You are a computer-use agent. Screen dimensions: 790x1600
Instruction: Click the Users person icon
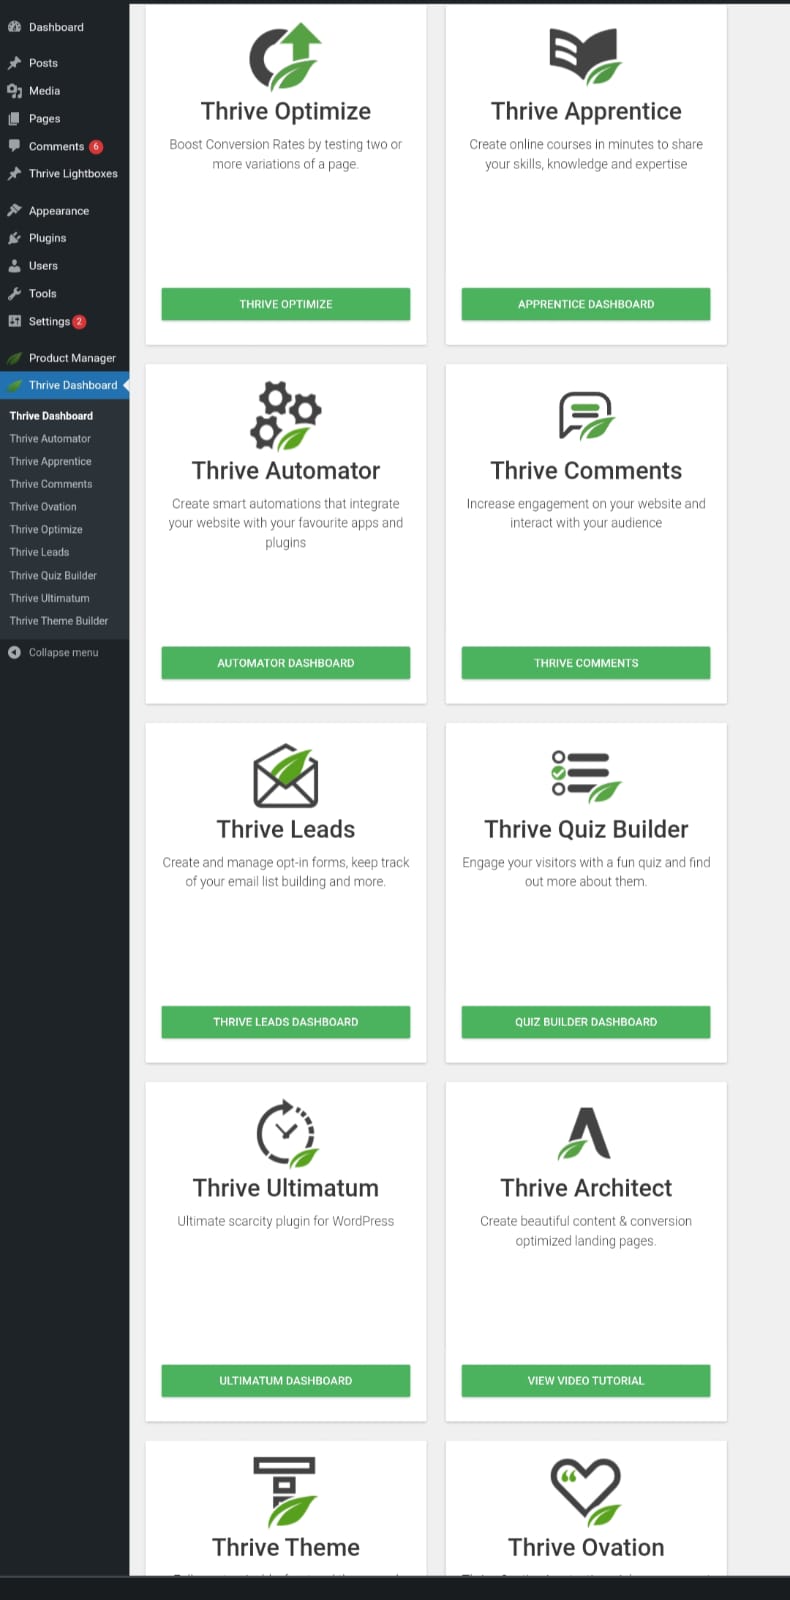coord(14,266)
